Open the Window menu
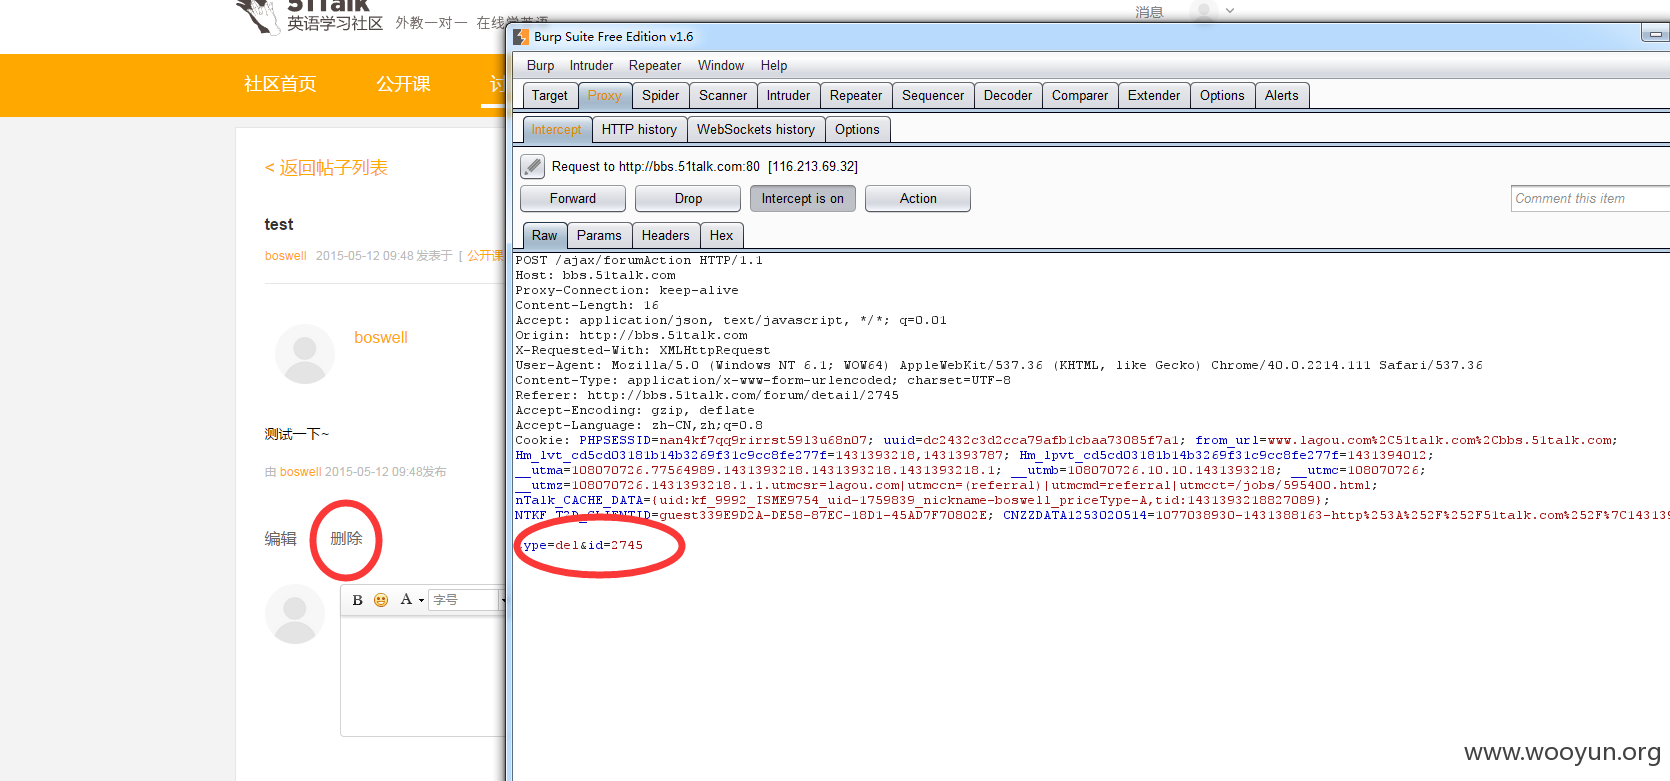 click(x=721, y=65)
